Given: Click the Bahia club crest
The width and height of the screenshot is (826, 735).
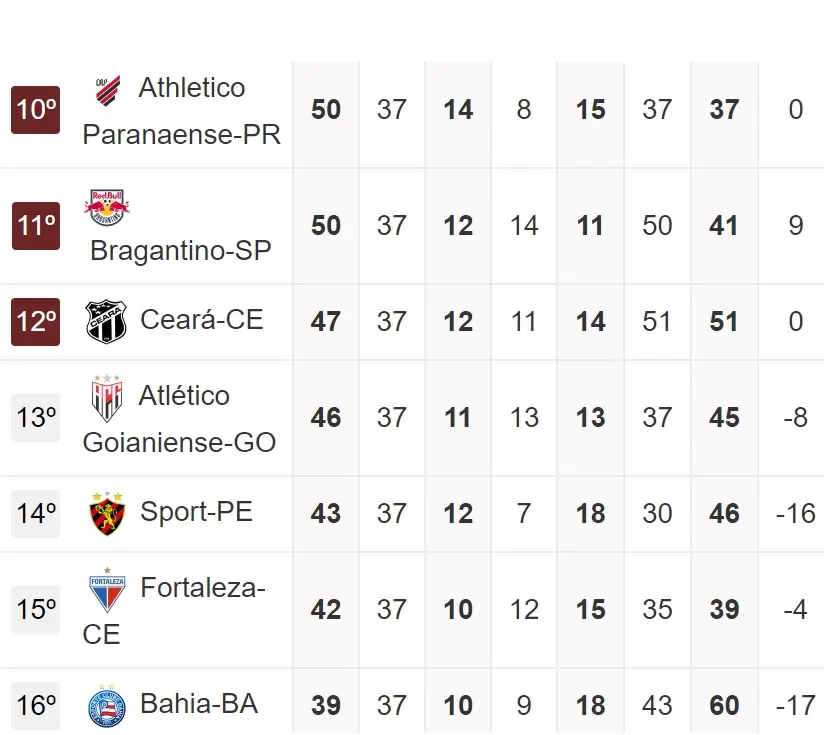Looking at the screenshot, I should point(107,707).
